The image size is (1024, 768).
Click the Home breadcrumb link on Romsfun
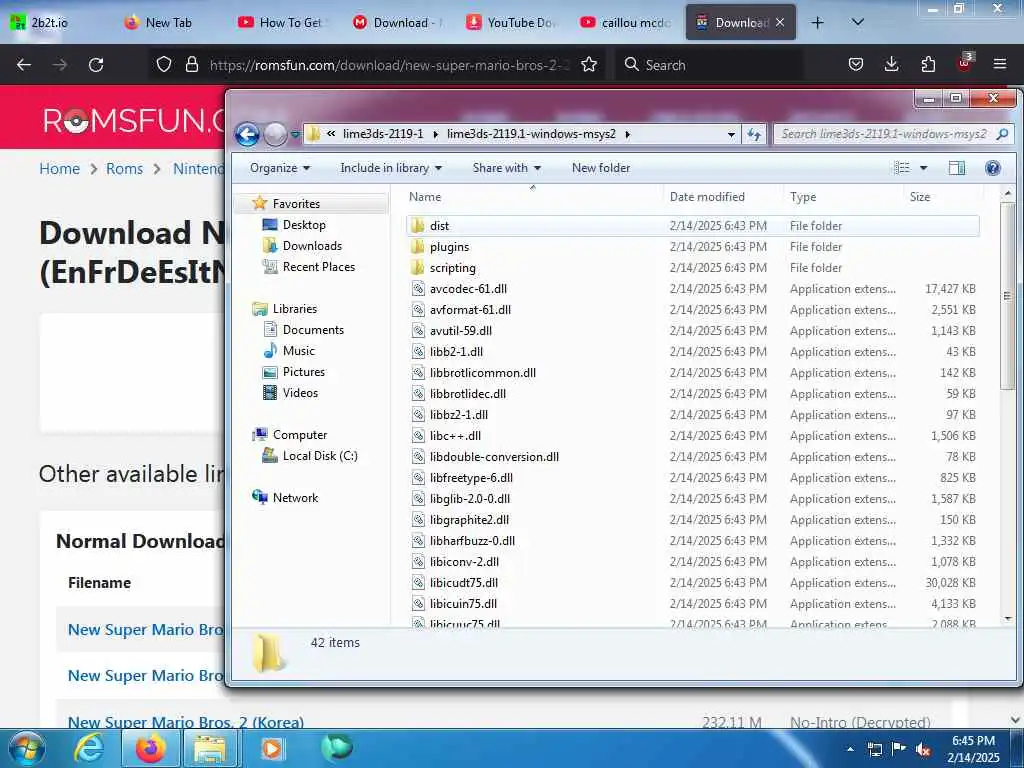click(59, 169)
